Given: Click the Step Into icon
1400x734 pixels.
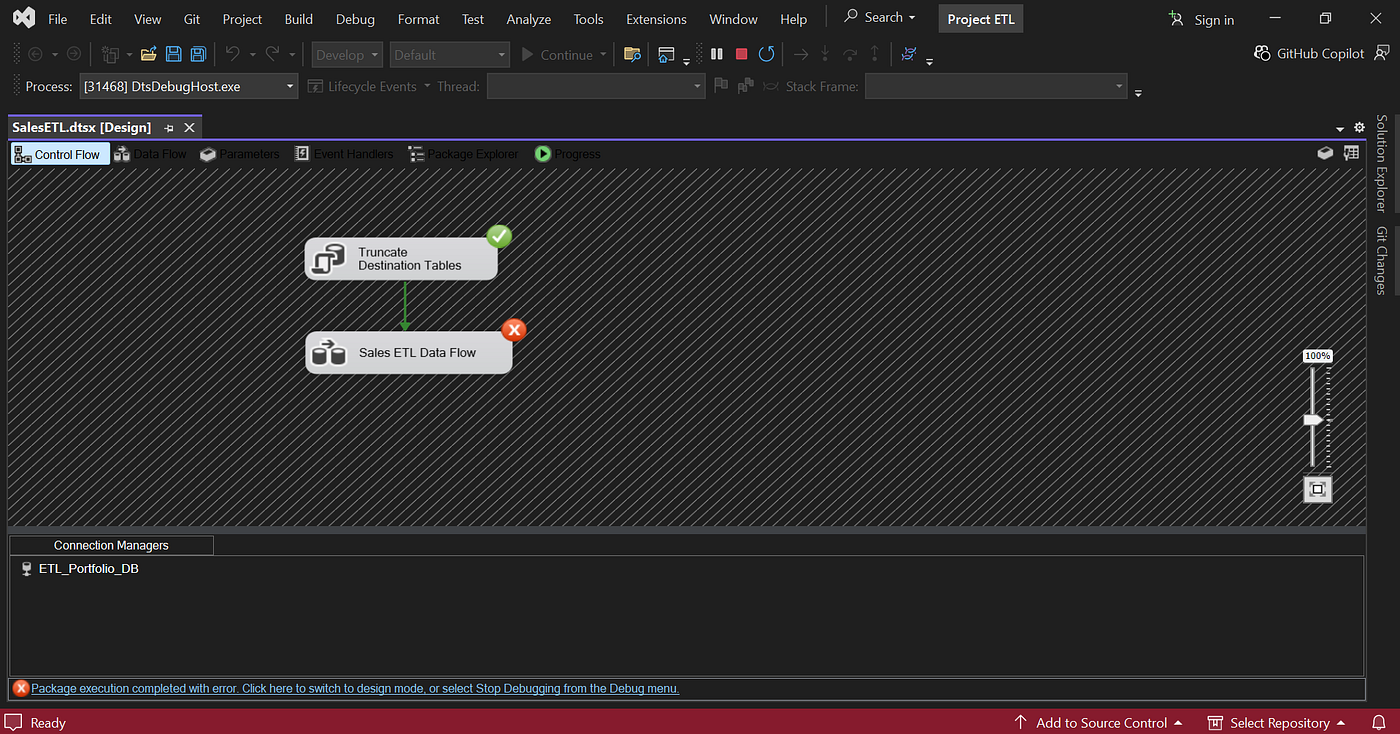Looking at the screenshot, I should tap(825, 54).
